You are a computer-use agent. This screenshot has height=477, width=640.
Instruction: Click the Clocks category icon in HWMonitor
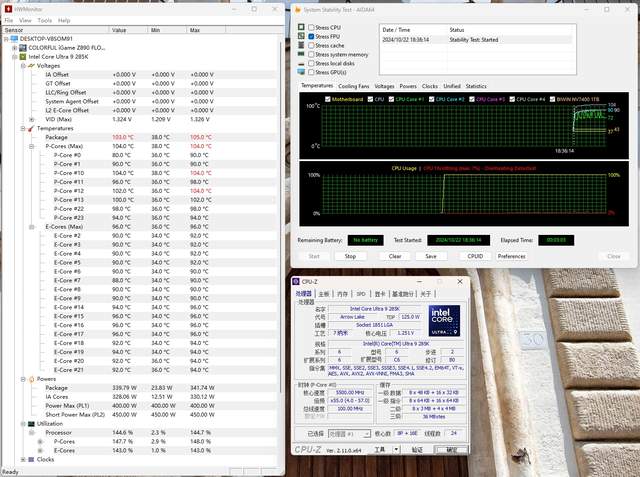pos(31,459)
